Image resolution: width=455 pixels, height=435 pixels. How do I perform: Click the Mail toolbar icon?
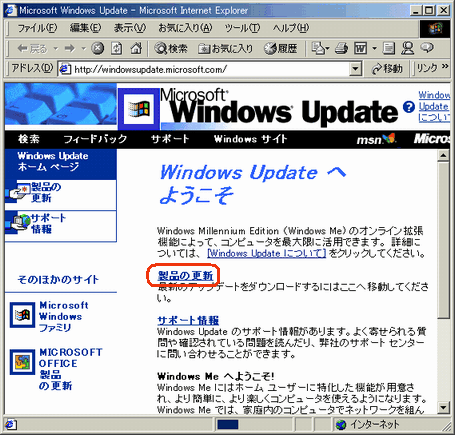pyautogui.click(x=318, y=49)
